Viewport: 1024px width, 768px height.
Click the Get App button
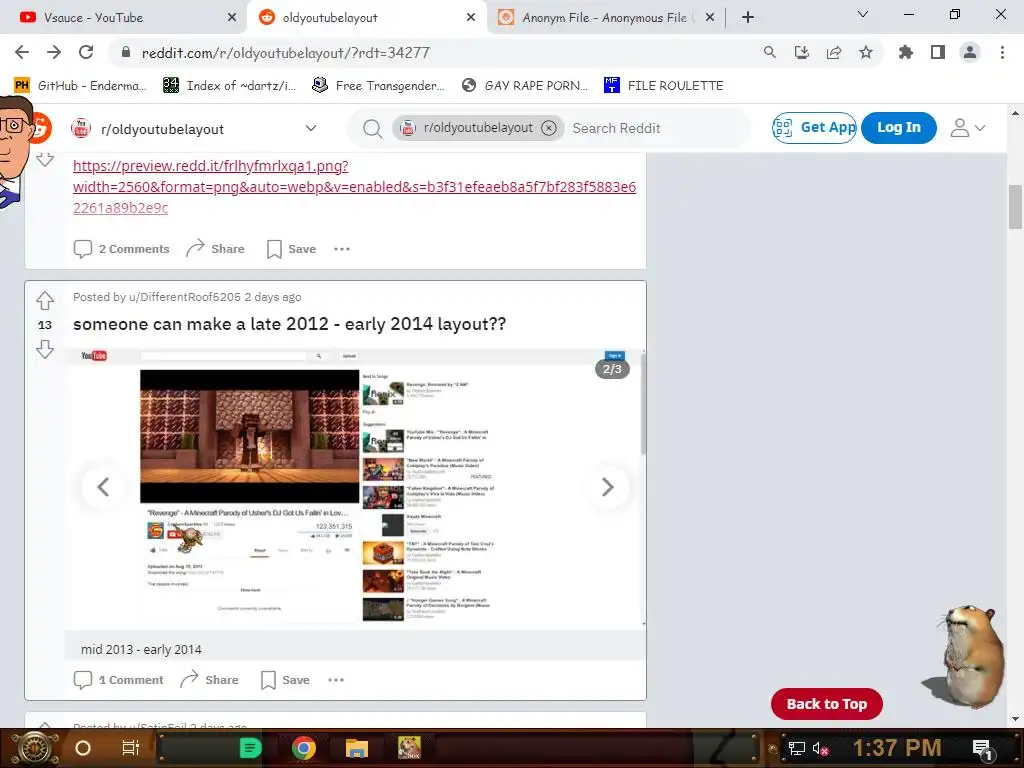pos(814,127)
